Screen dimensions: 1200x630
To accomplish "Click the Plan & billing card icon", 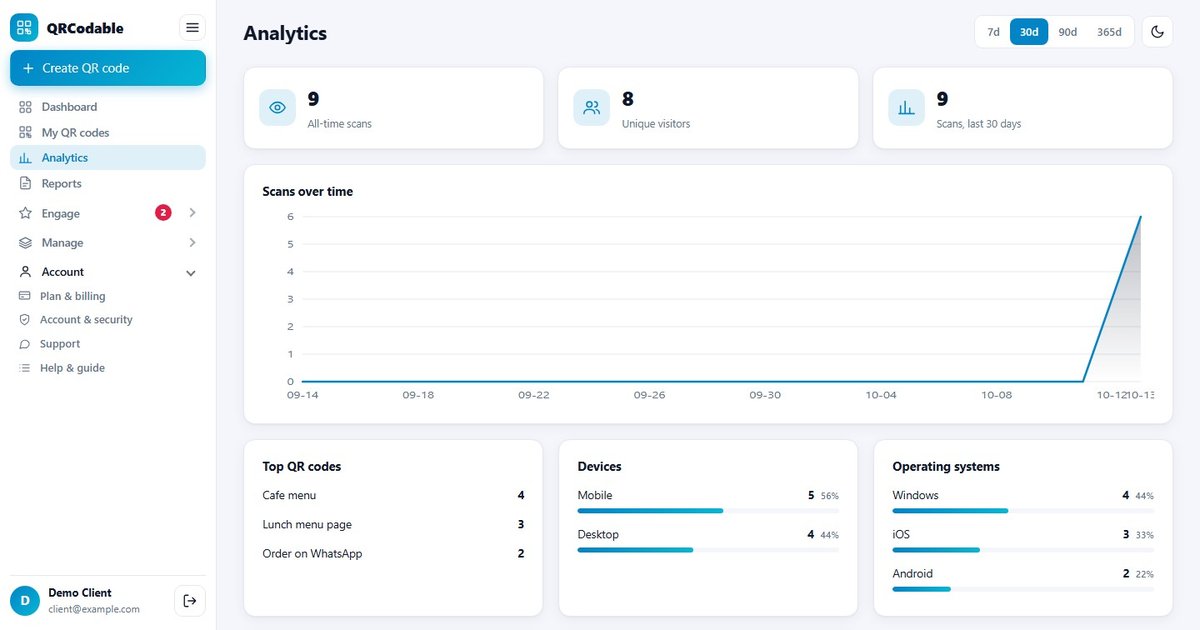I will 25,296.
